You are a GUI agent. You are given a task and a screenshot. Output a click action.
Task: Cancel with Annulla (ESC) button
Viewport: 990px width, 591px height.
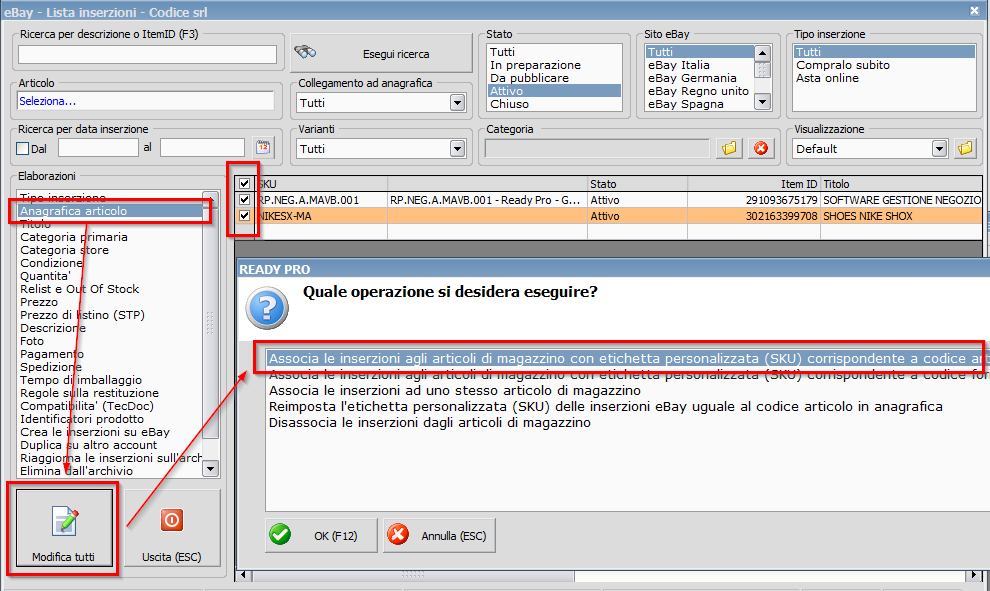(439, 535)
